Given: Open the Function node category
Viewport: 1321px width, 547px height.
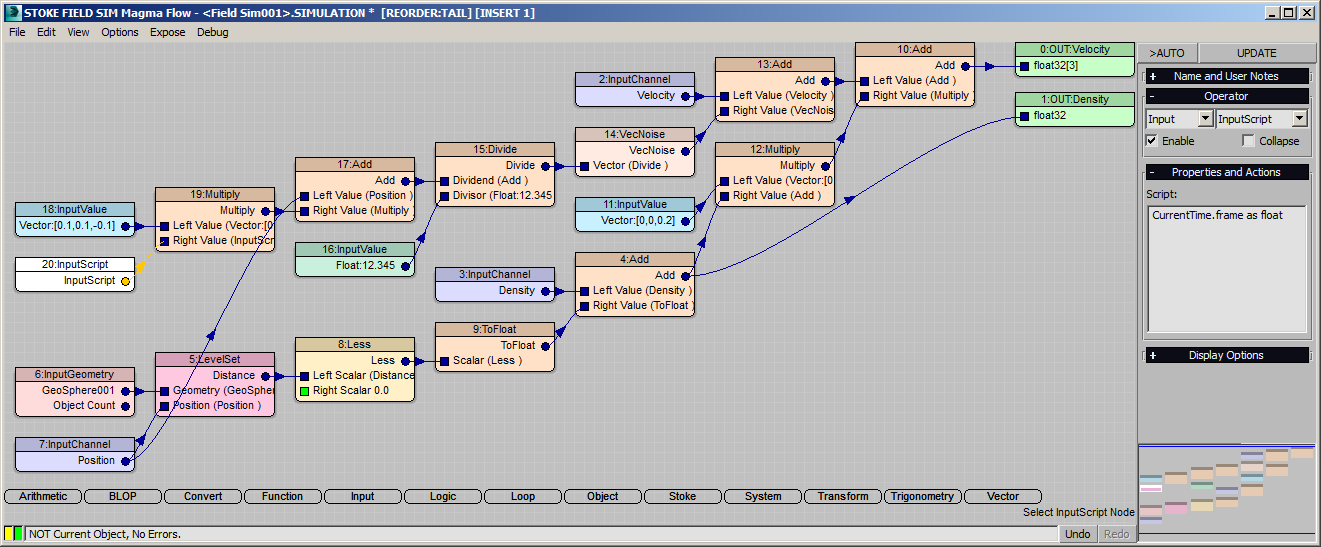Looking at the screenshot, I should click(283, 496).
